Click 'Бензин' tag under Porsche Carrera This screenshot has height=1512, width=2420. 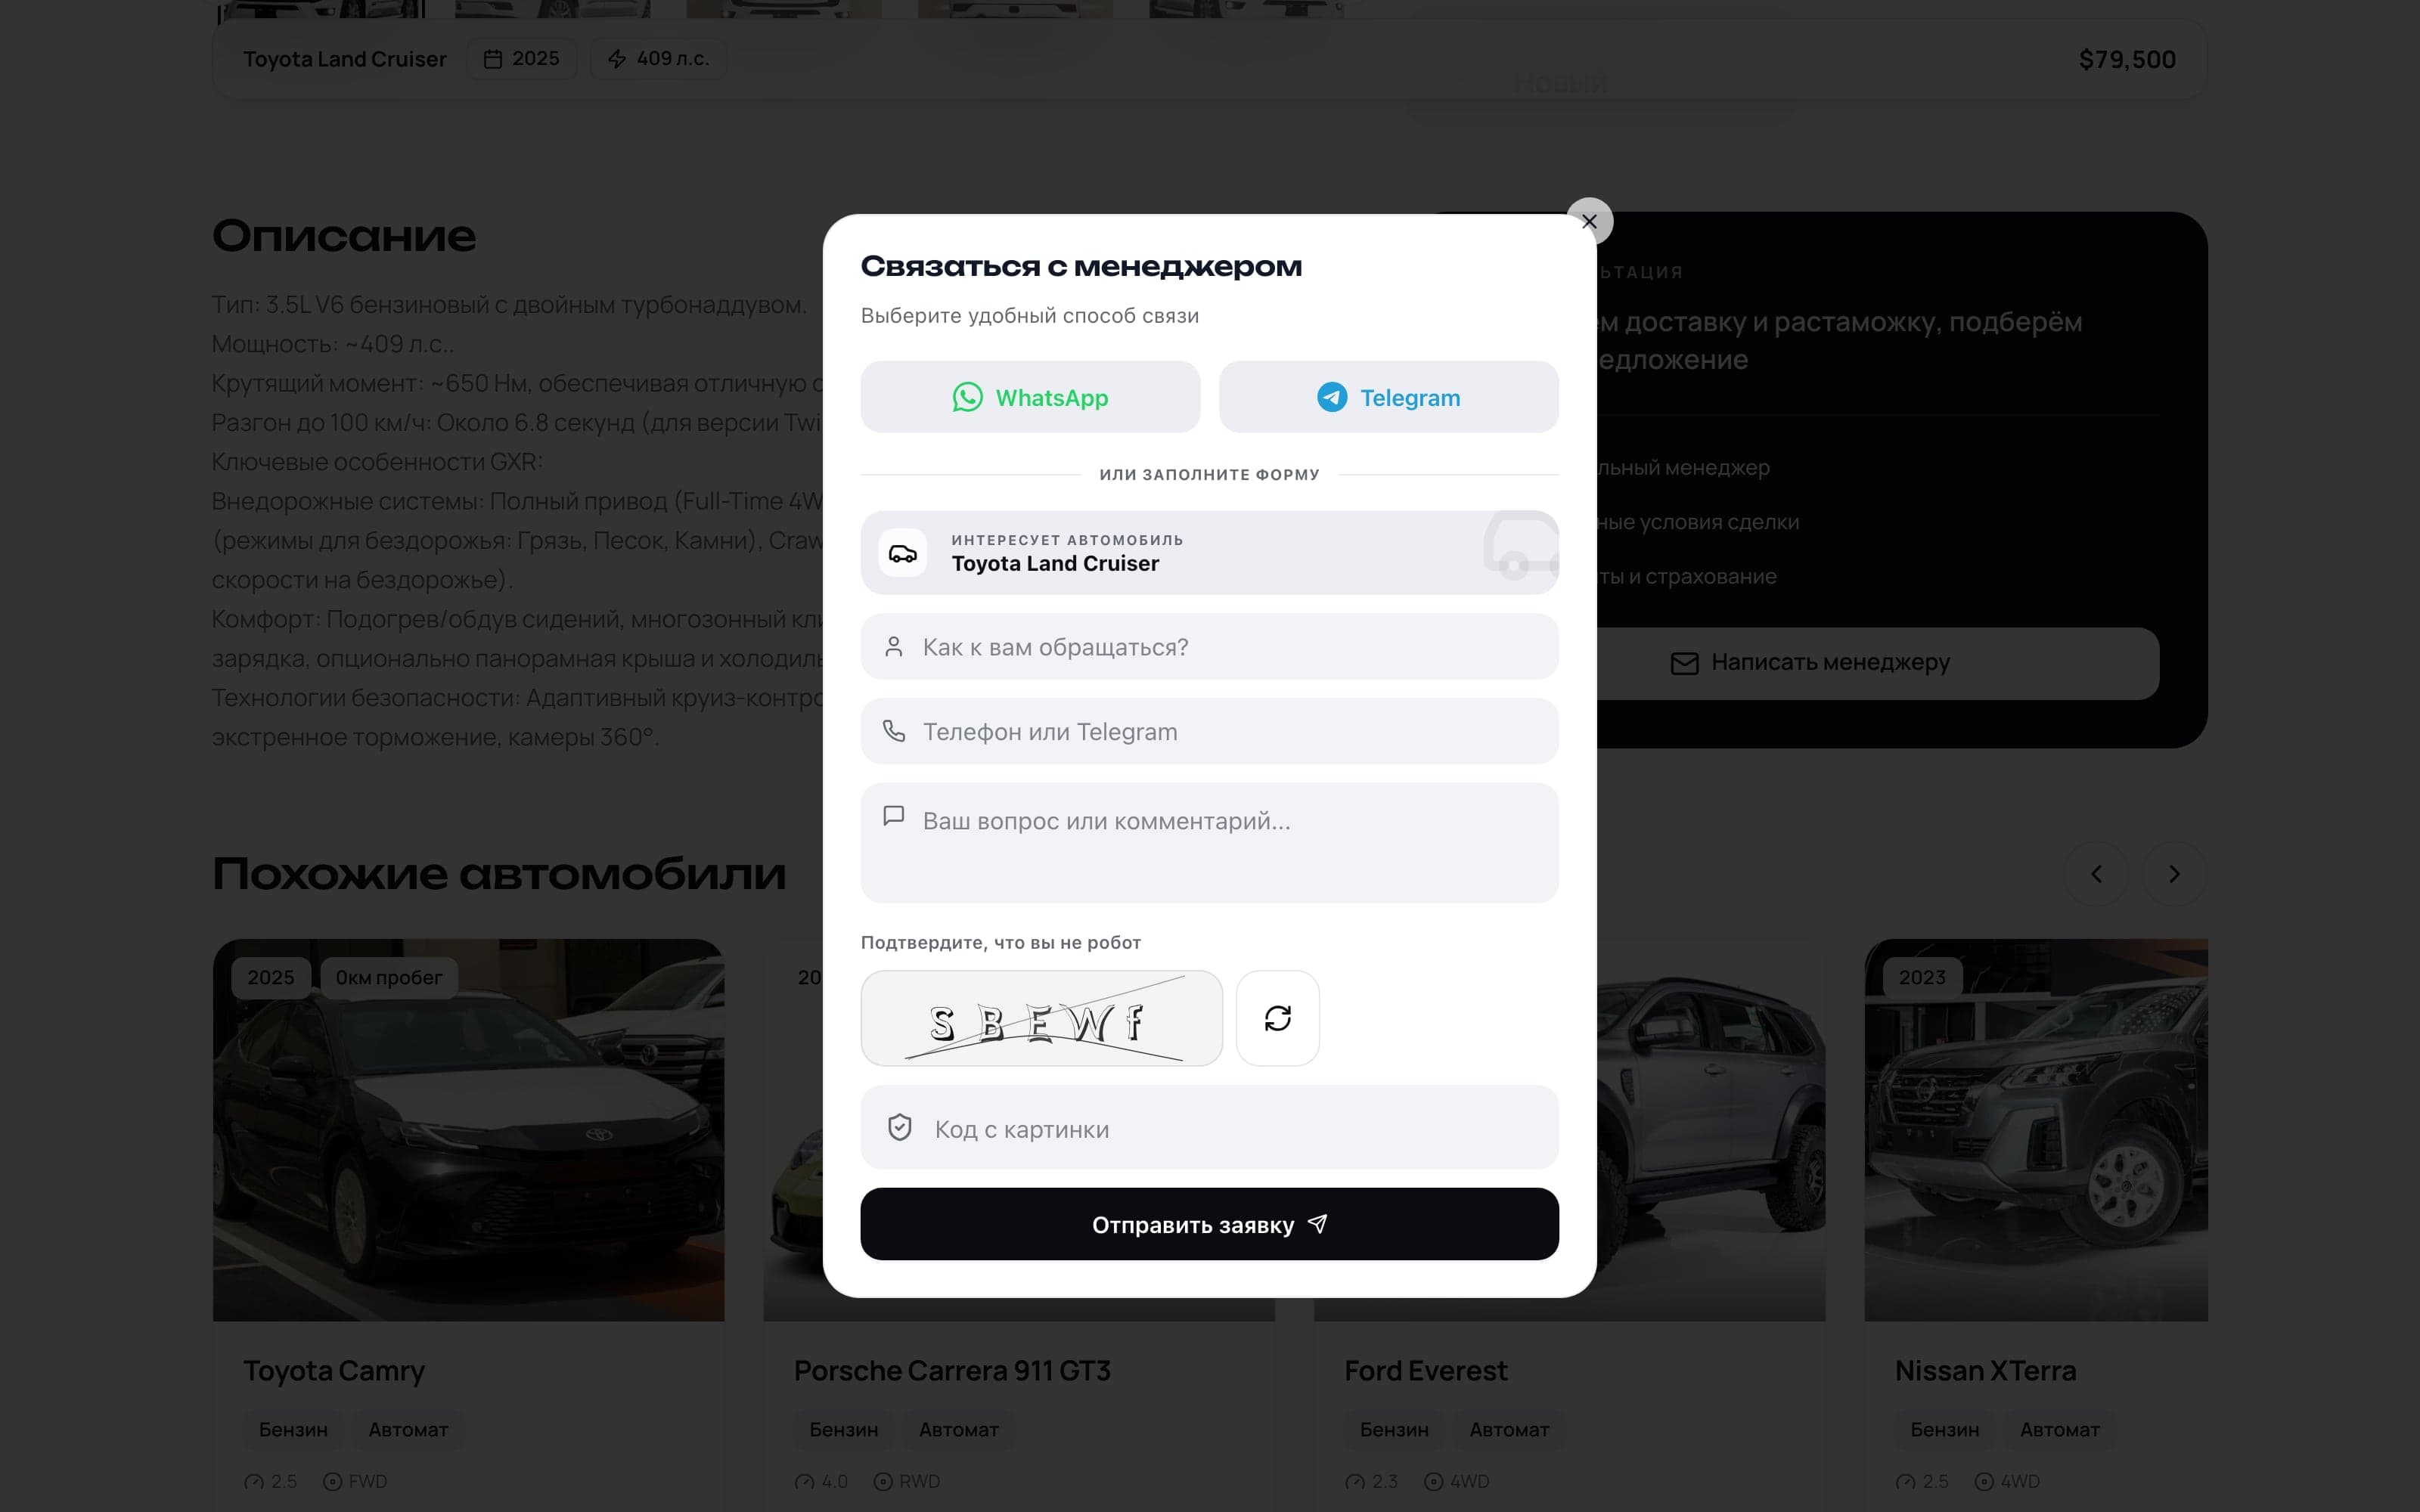(844, 1429)
